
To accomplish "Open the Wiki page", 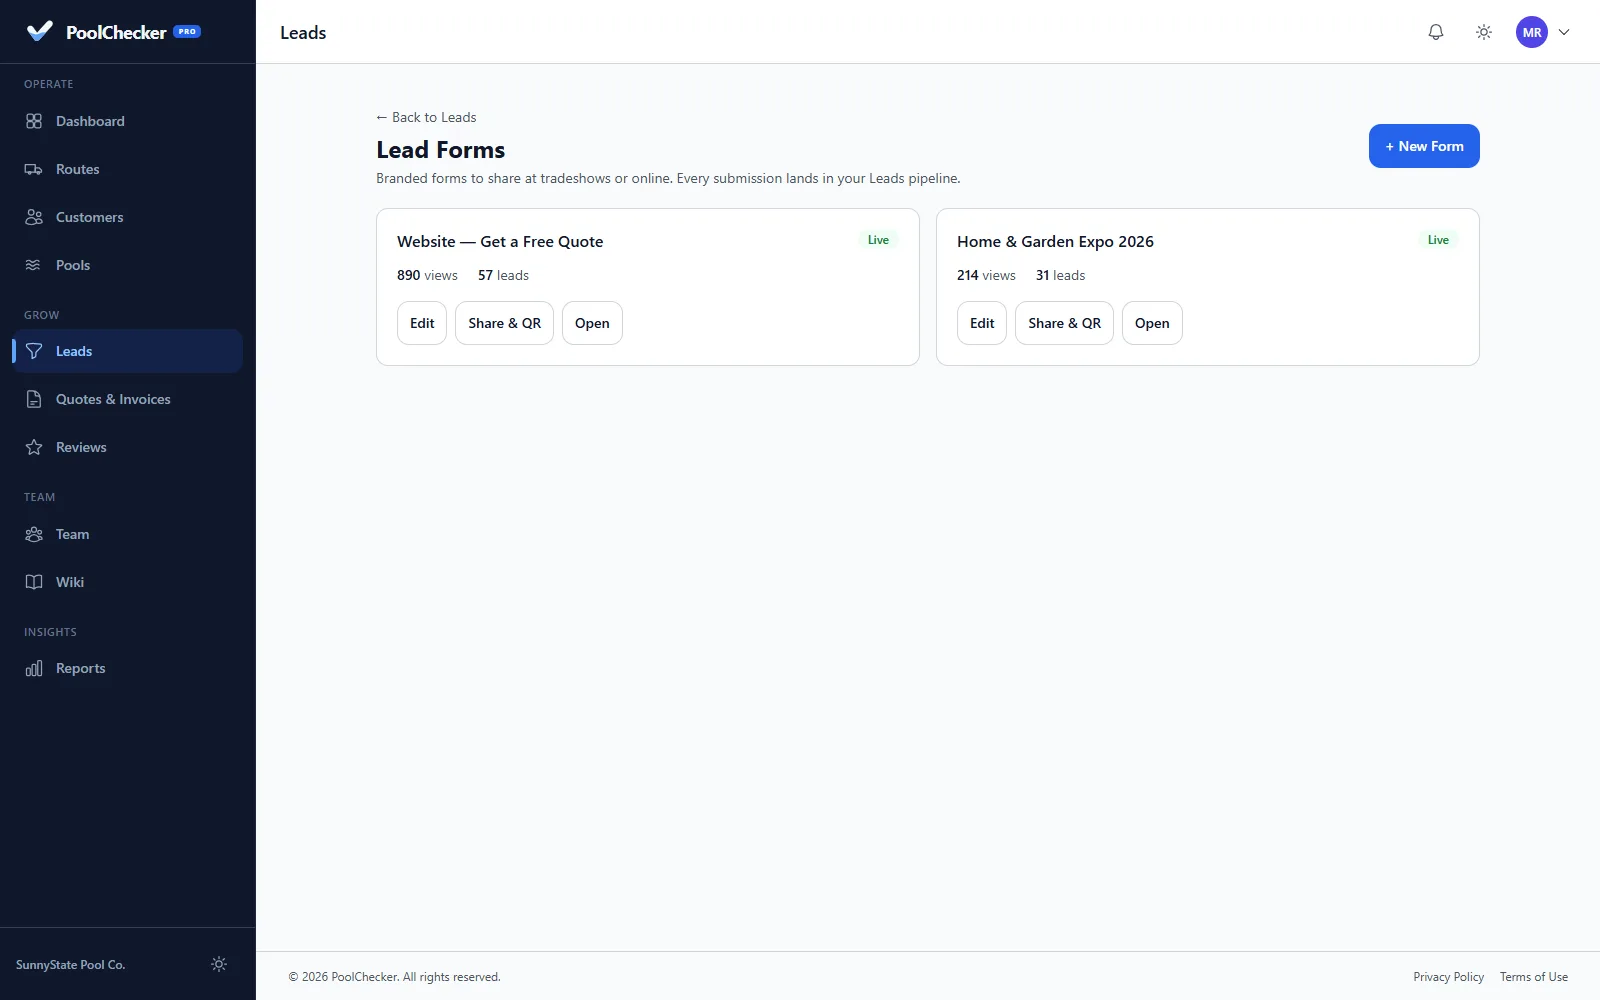I will click(x=128, y=582).
